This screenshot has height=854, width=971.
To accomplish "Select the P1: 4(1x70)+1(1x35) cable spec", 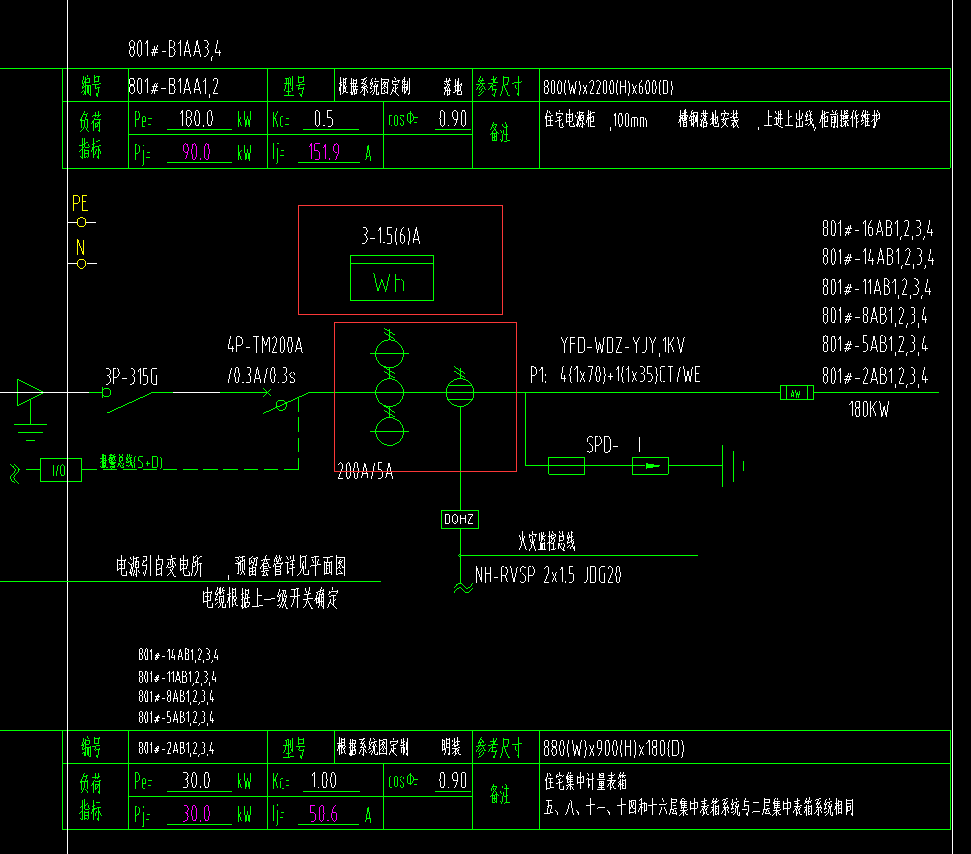I will pos(615,375).
